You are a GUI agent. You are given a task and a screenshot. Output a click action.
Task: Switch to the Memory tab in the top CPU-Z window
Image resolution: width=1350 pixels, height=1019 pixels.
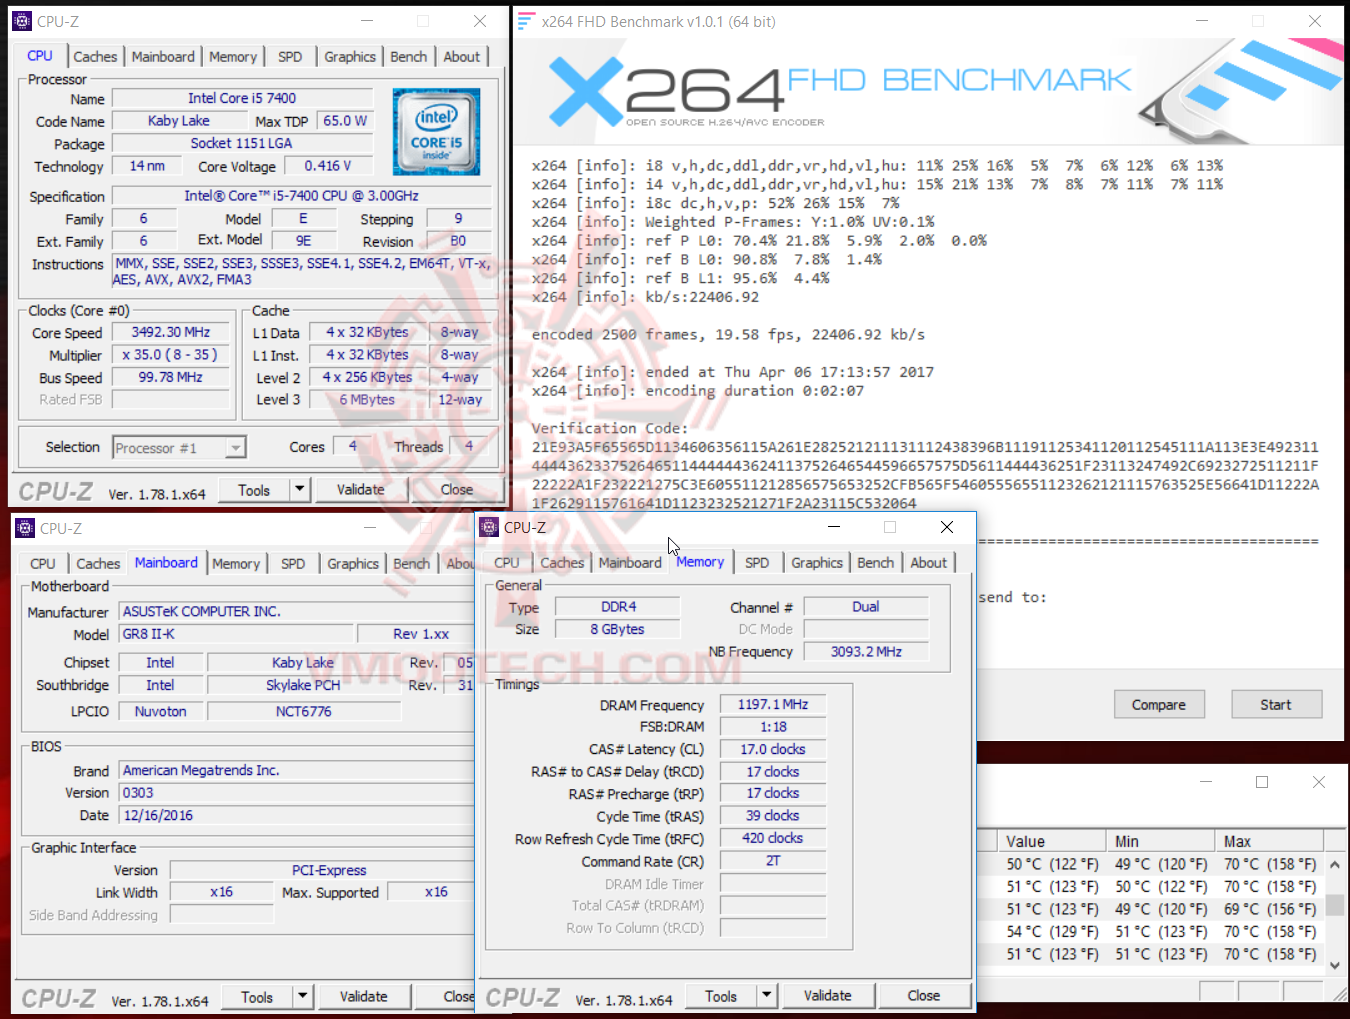coord(233,57)
